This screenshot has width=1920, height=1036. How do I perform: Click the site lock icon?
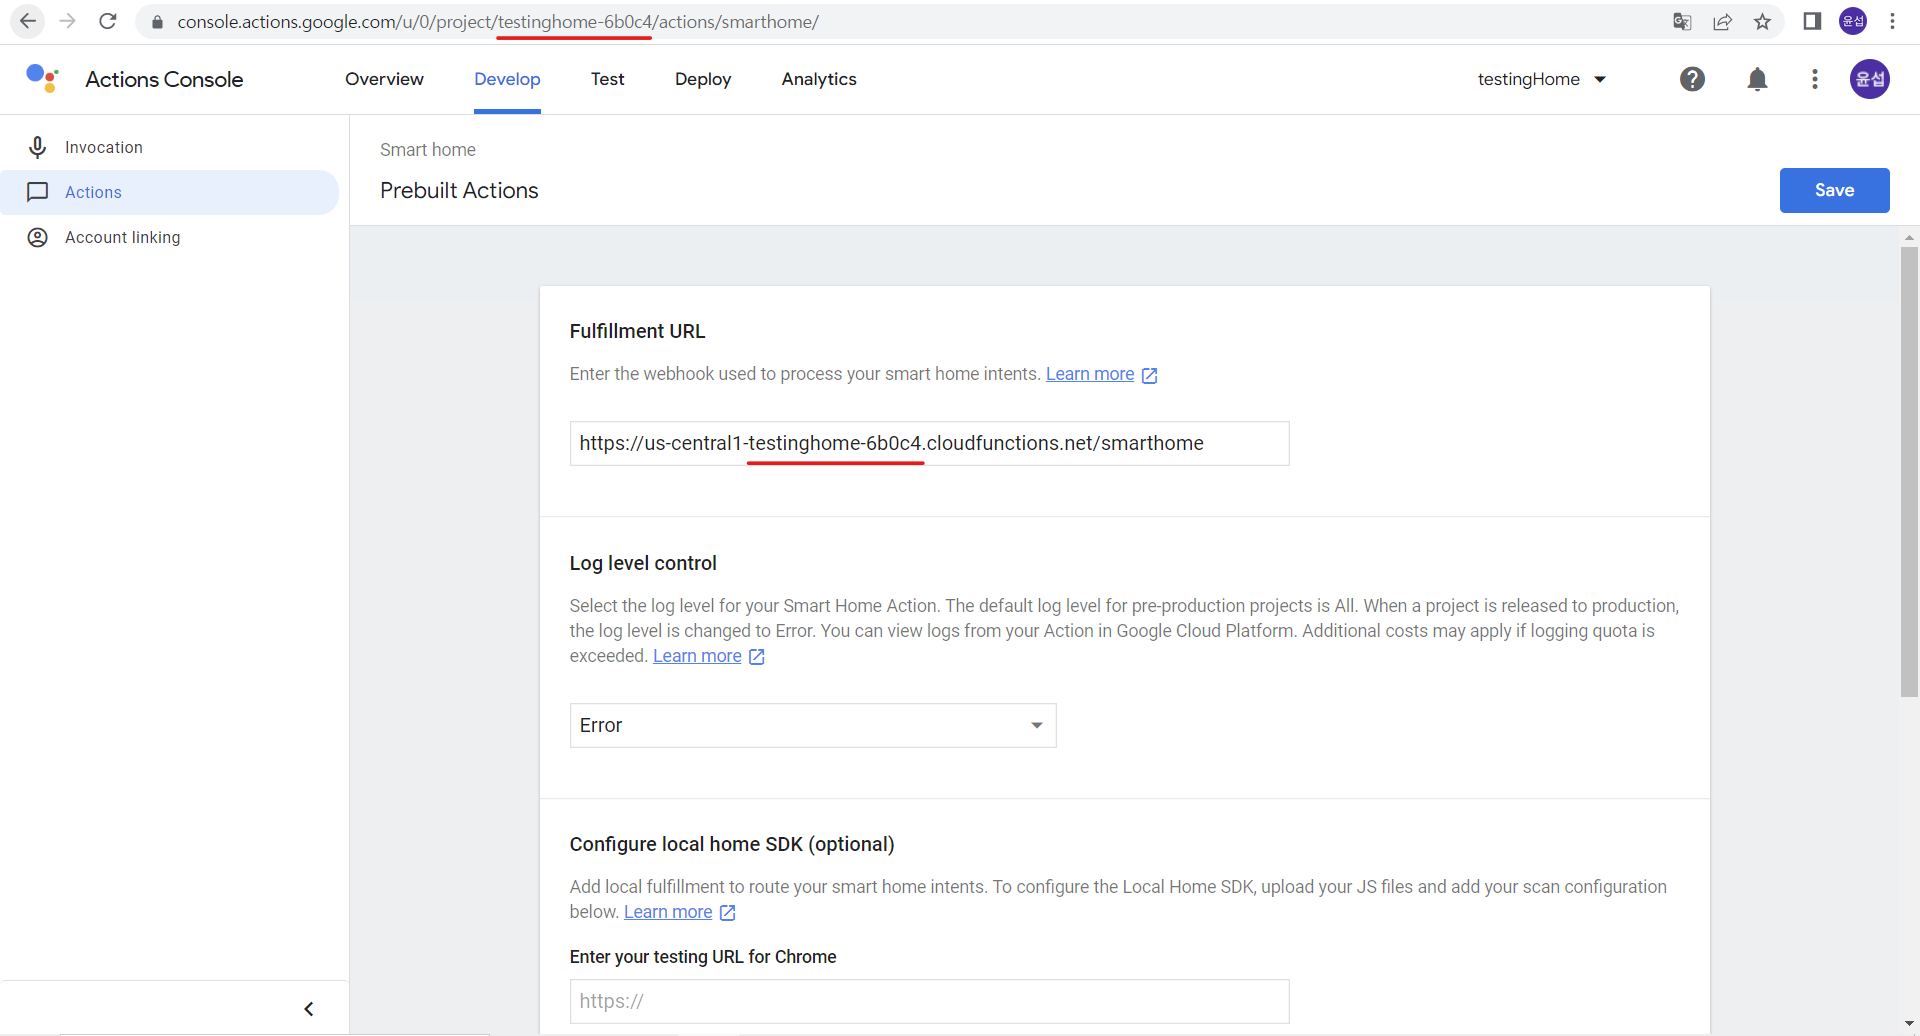click(157, 22)
